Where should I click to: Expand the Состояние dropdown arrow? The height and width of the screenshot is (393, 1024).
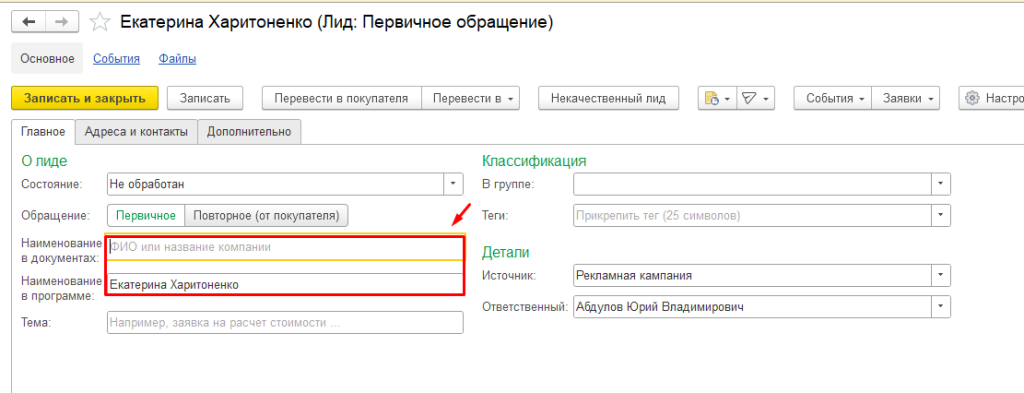[x=454, y=184]
